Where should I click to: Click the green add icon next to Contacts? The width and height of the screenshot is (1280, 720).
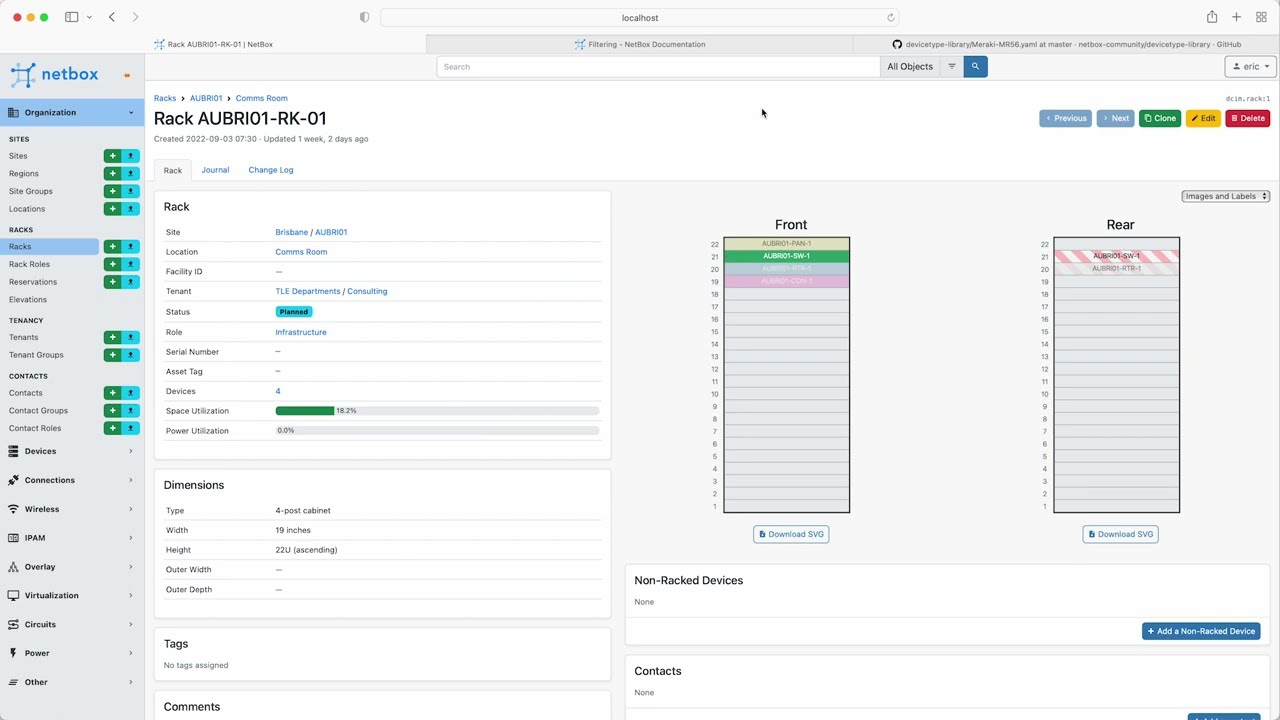(x=112, y=392)
